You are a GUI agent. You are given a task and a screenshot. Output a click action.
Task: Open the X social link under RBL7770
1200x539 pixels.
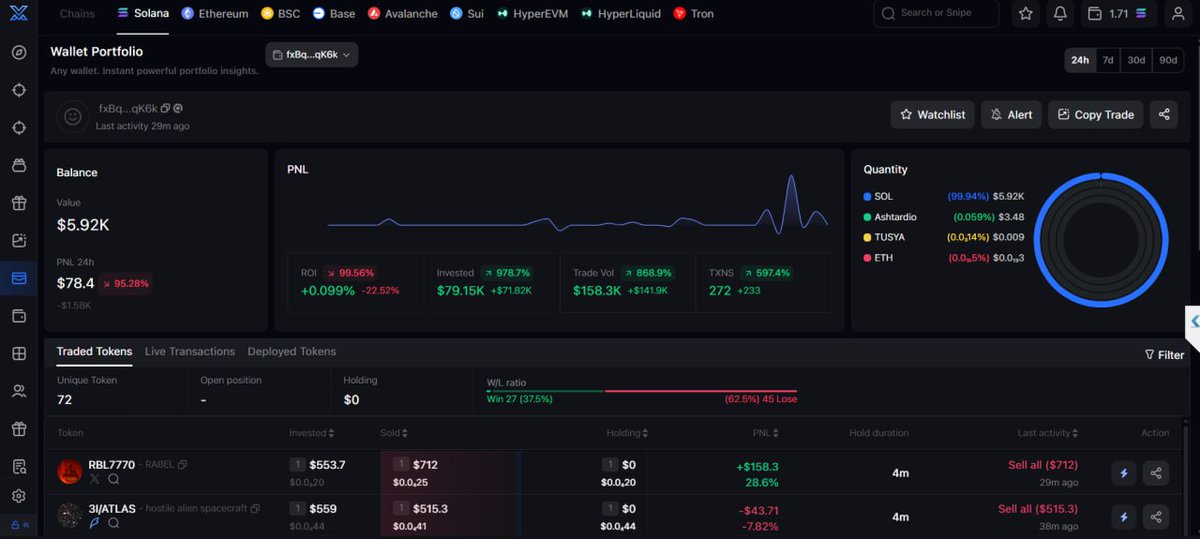coord(95,479)
